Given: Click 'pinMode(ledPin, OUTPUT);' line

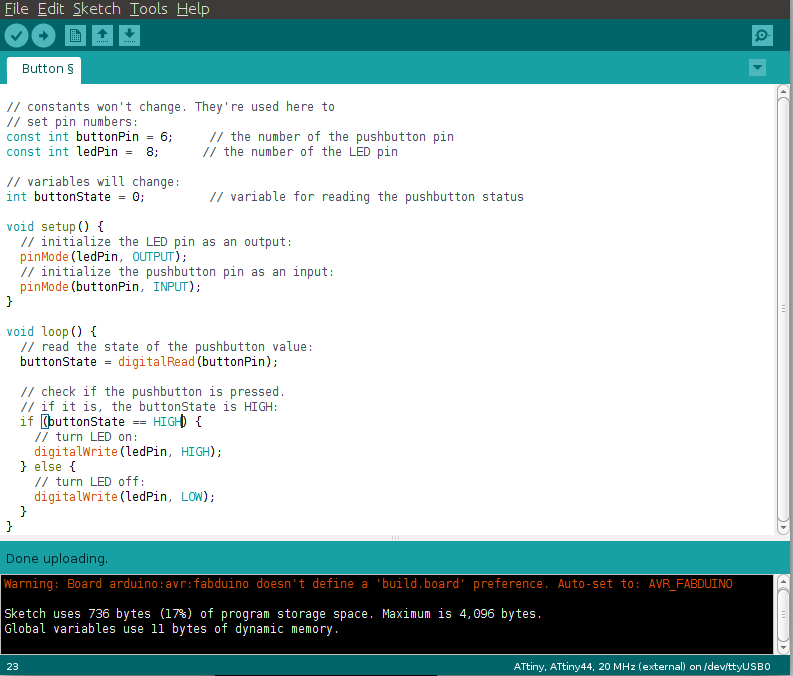Looking at the screenshot, I should [103, 257].
